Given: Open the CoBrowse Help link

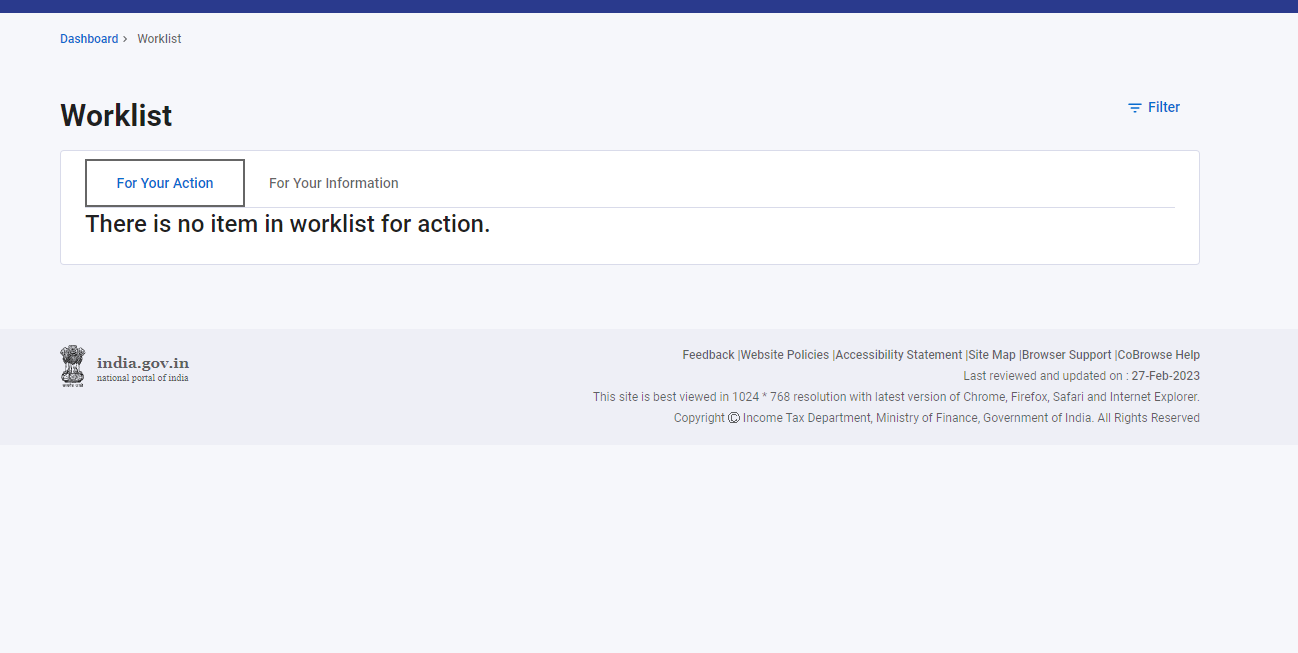Looking at the screenshot, I should 1159,355.
